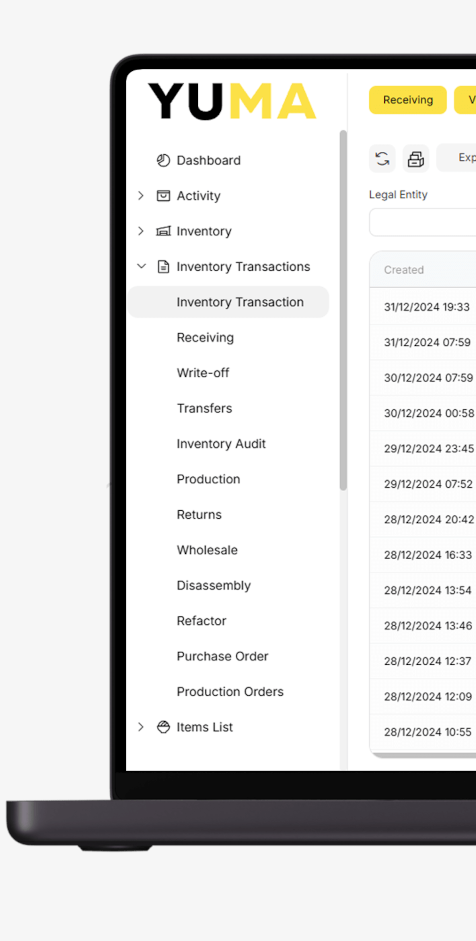Select row created 31/12/2024 07:59

tap(423, 342)
